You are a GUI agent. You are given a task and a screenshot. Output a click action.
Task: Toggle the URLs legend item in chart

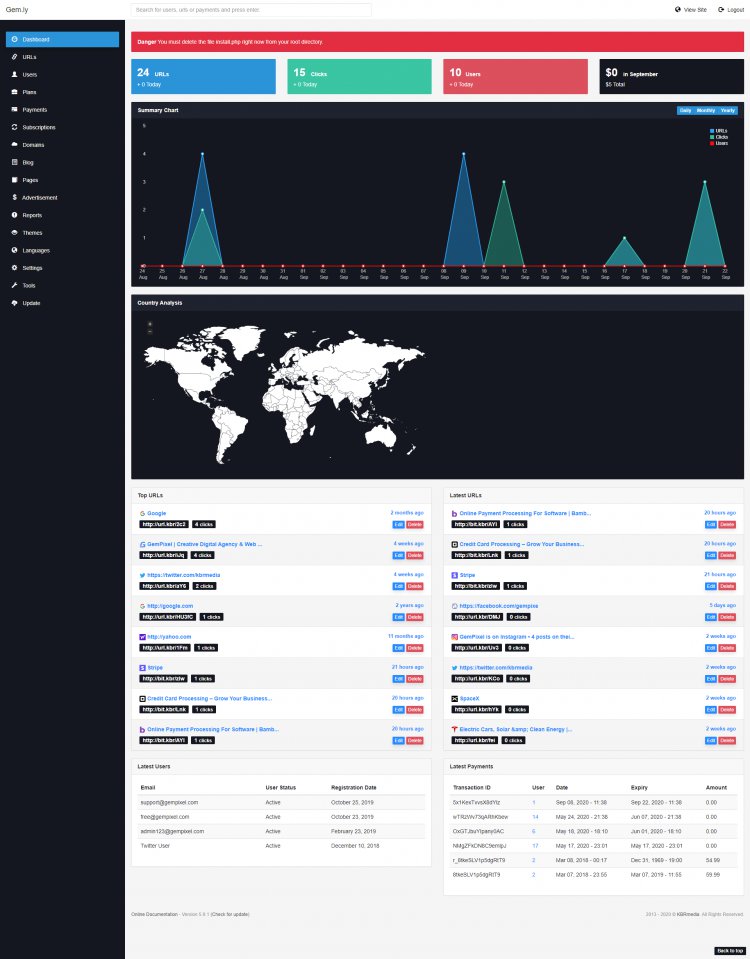click(x=719, y=131)
